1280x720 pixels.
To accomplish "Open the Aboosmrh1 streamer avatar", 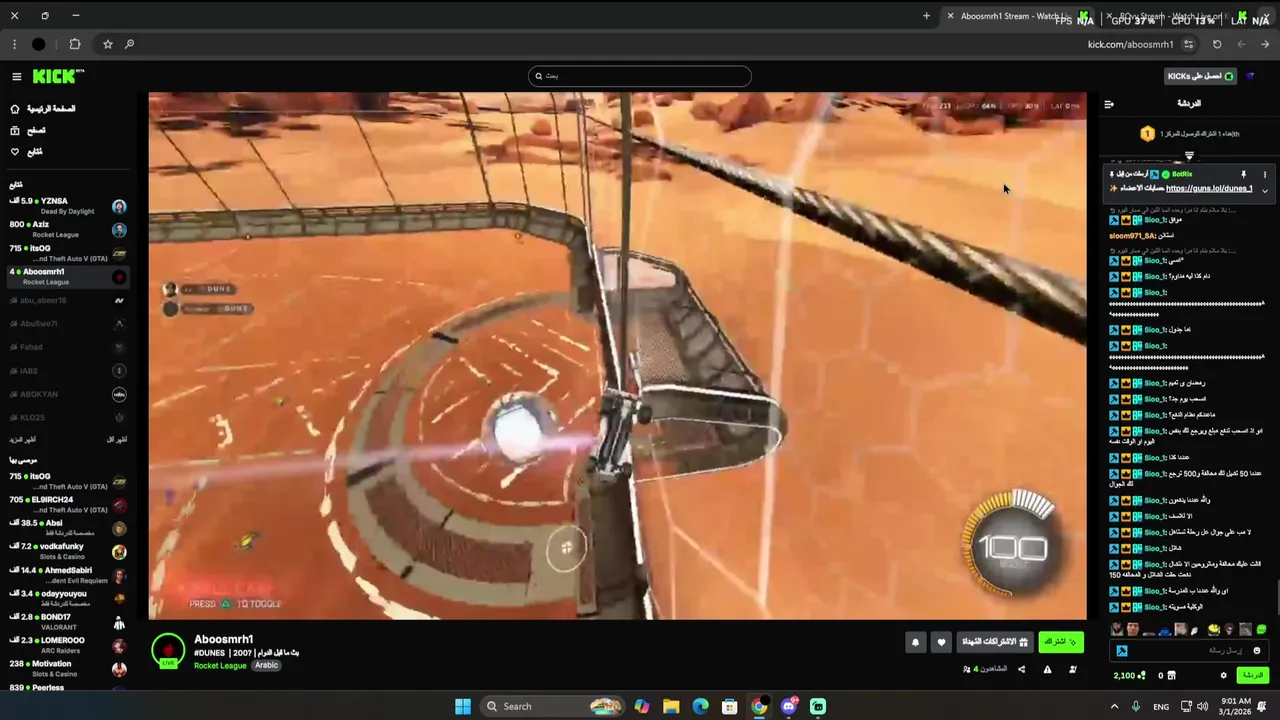I will pos(168,650).
